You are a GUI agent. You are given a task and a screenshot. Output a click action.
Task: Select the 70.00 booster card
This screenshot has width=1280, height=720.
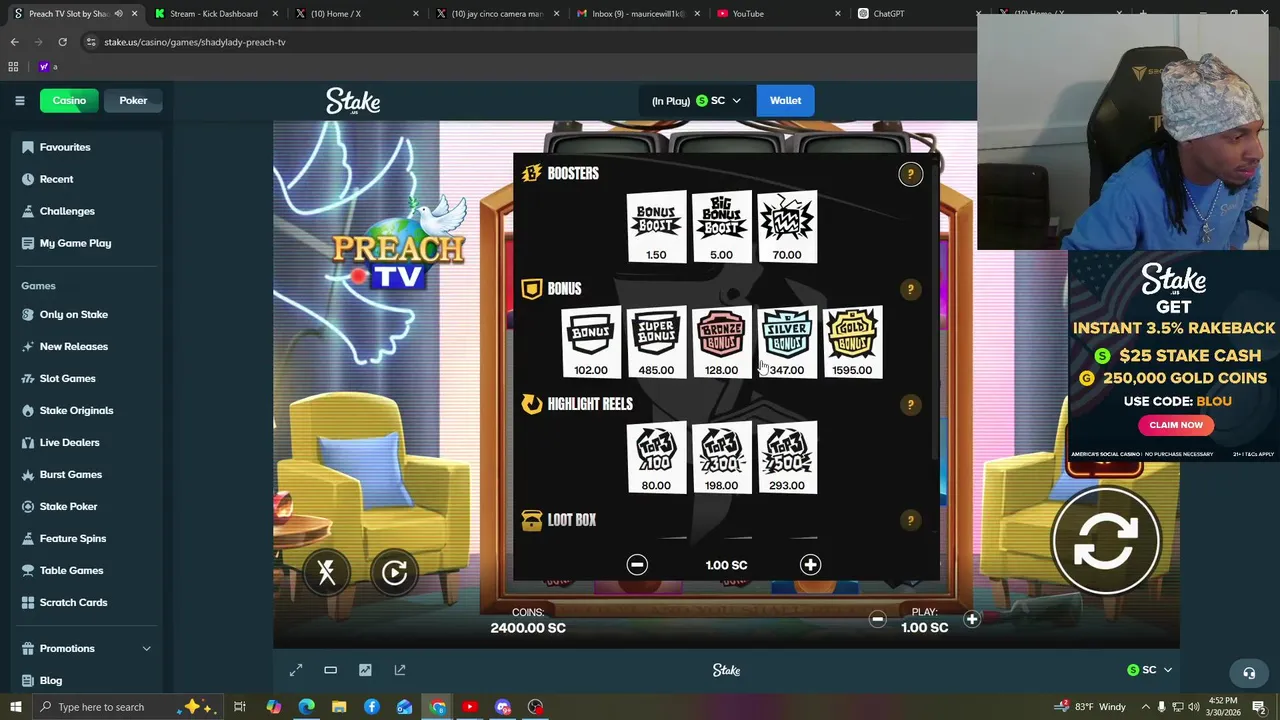tap(787, 226)
